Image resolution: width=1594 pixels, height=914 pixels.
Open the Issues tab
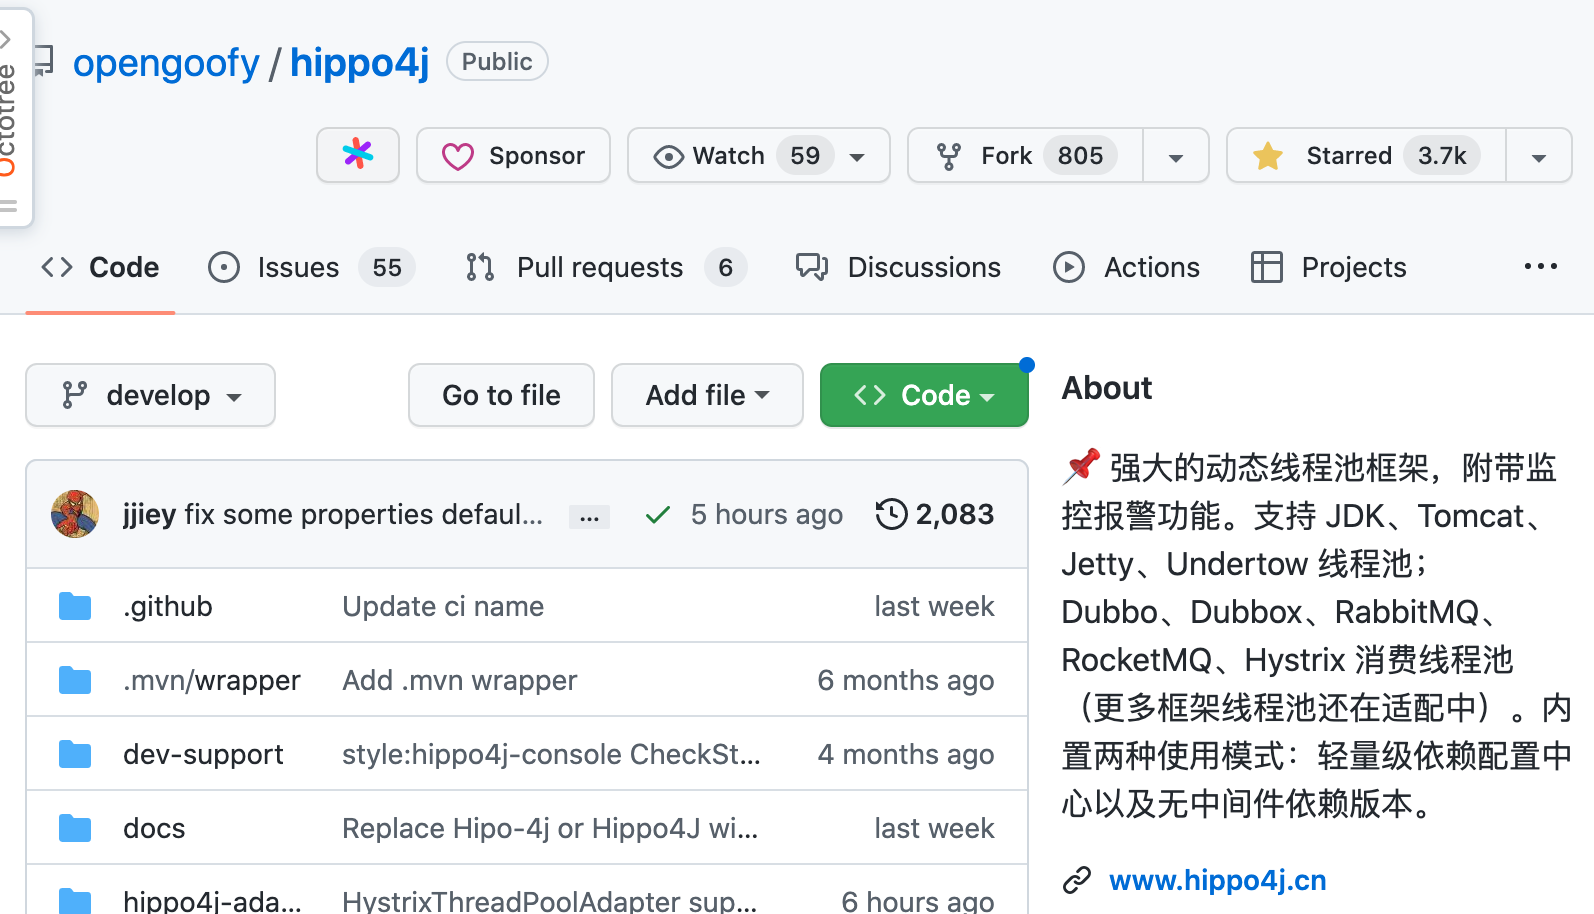click(x=311, y=267)
